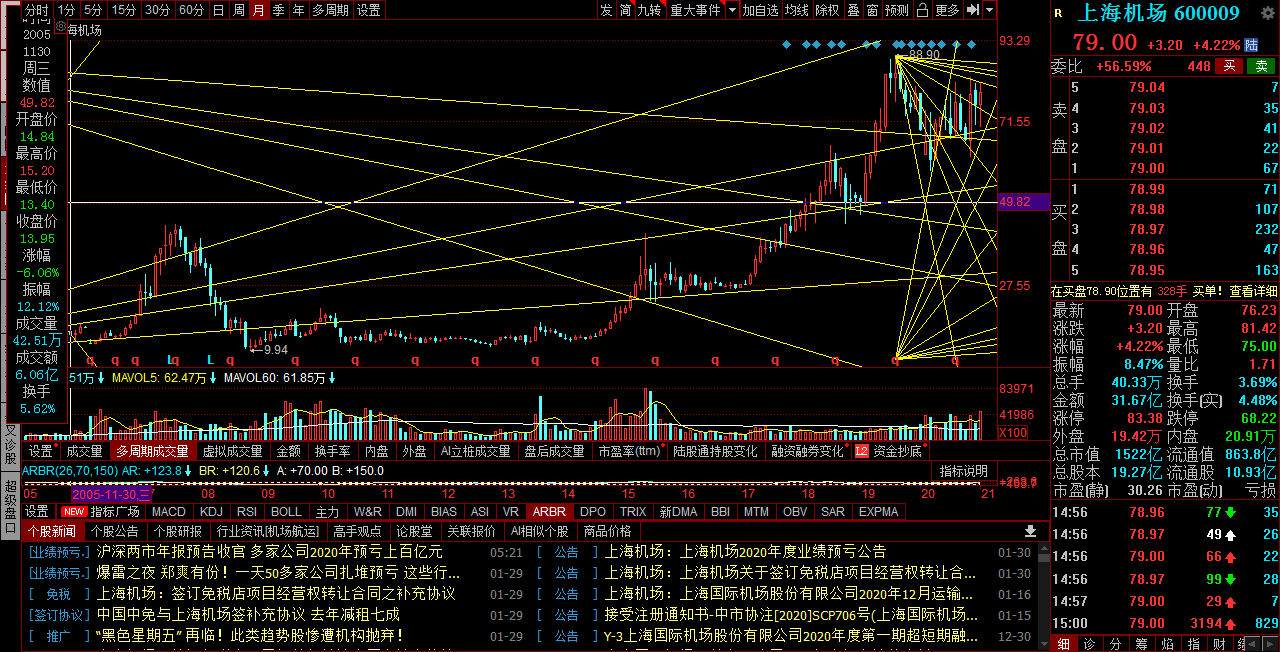
Task: Toggle 窗 window mode
Action: pos(872,10)
